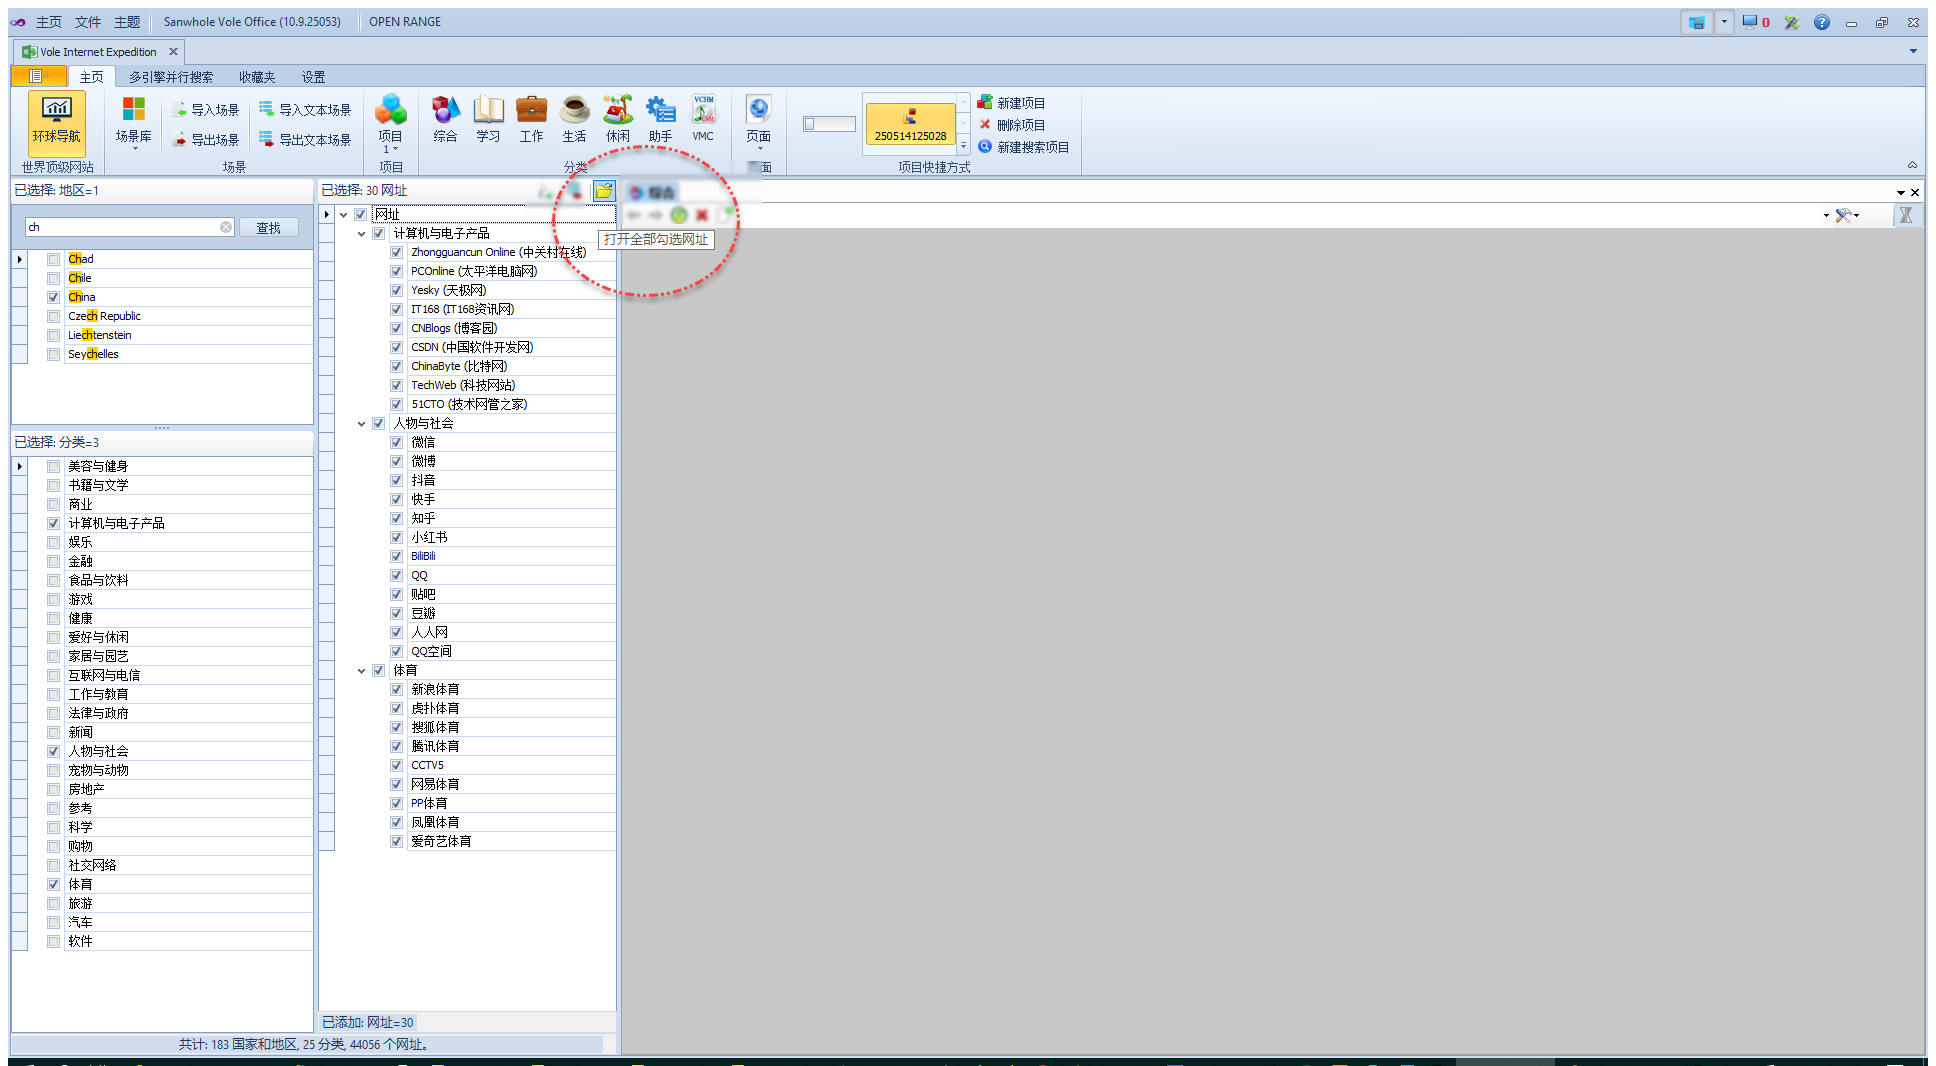Check the Chile region checkbox
1936x1066 pixels.
[x=54, y=278]
